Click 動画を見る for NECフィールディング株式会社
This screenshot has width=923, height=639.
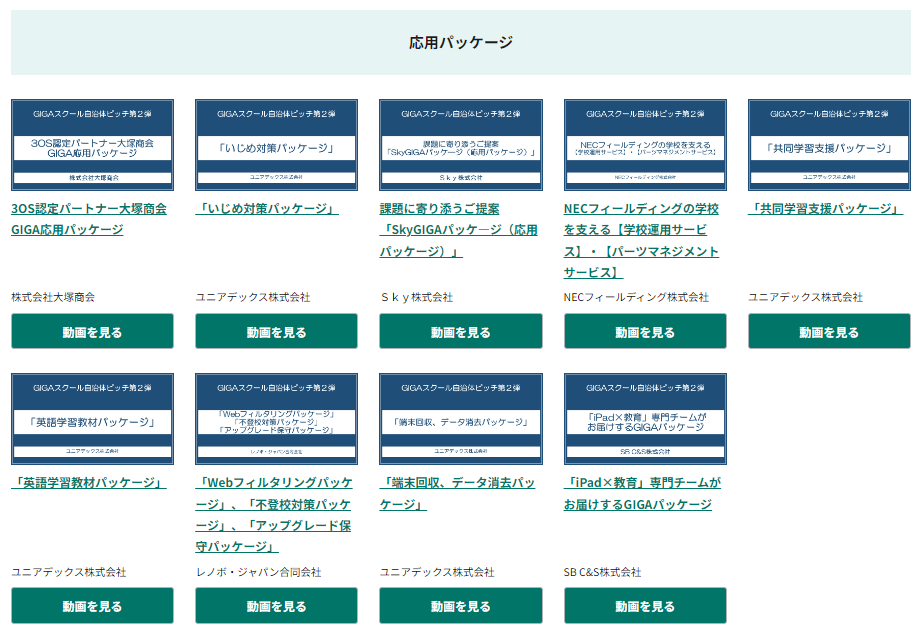point(645,331)
